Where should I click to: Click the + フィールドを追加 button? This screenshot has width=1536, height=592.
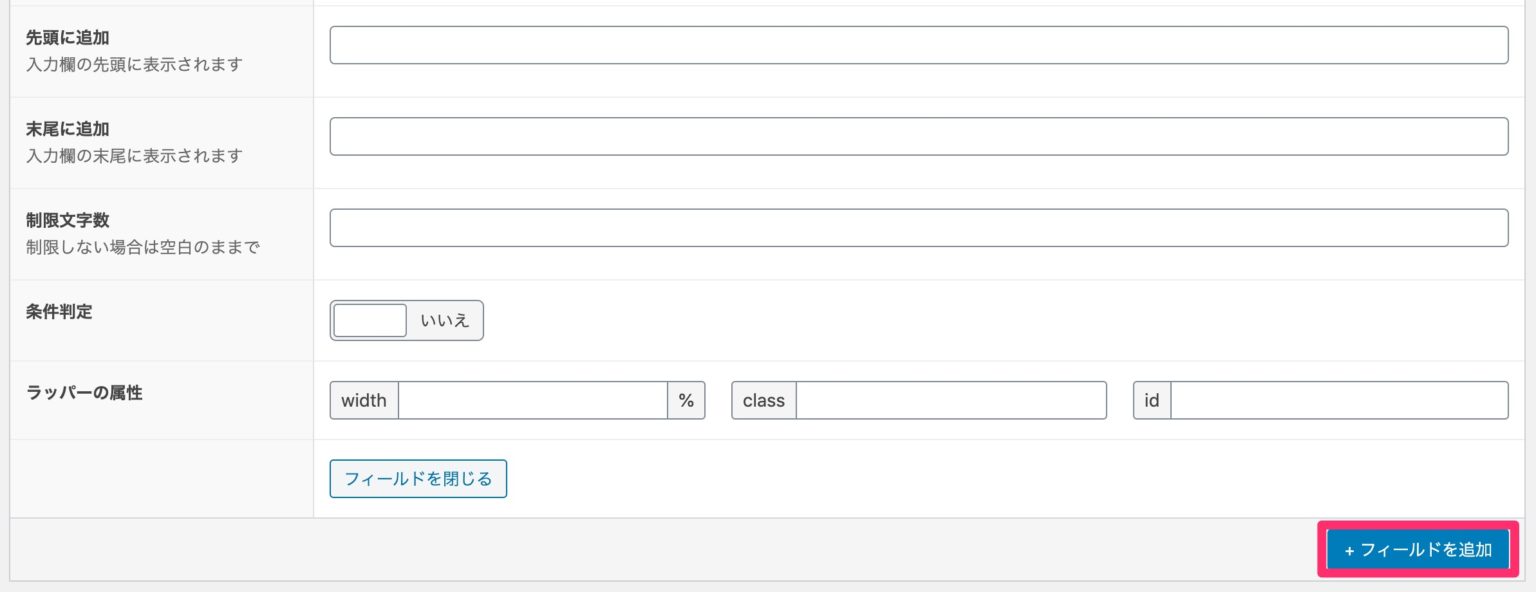pos(1418,550)
